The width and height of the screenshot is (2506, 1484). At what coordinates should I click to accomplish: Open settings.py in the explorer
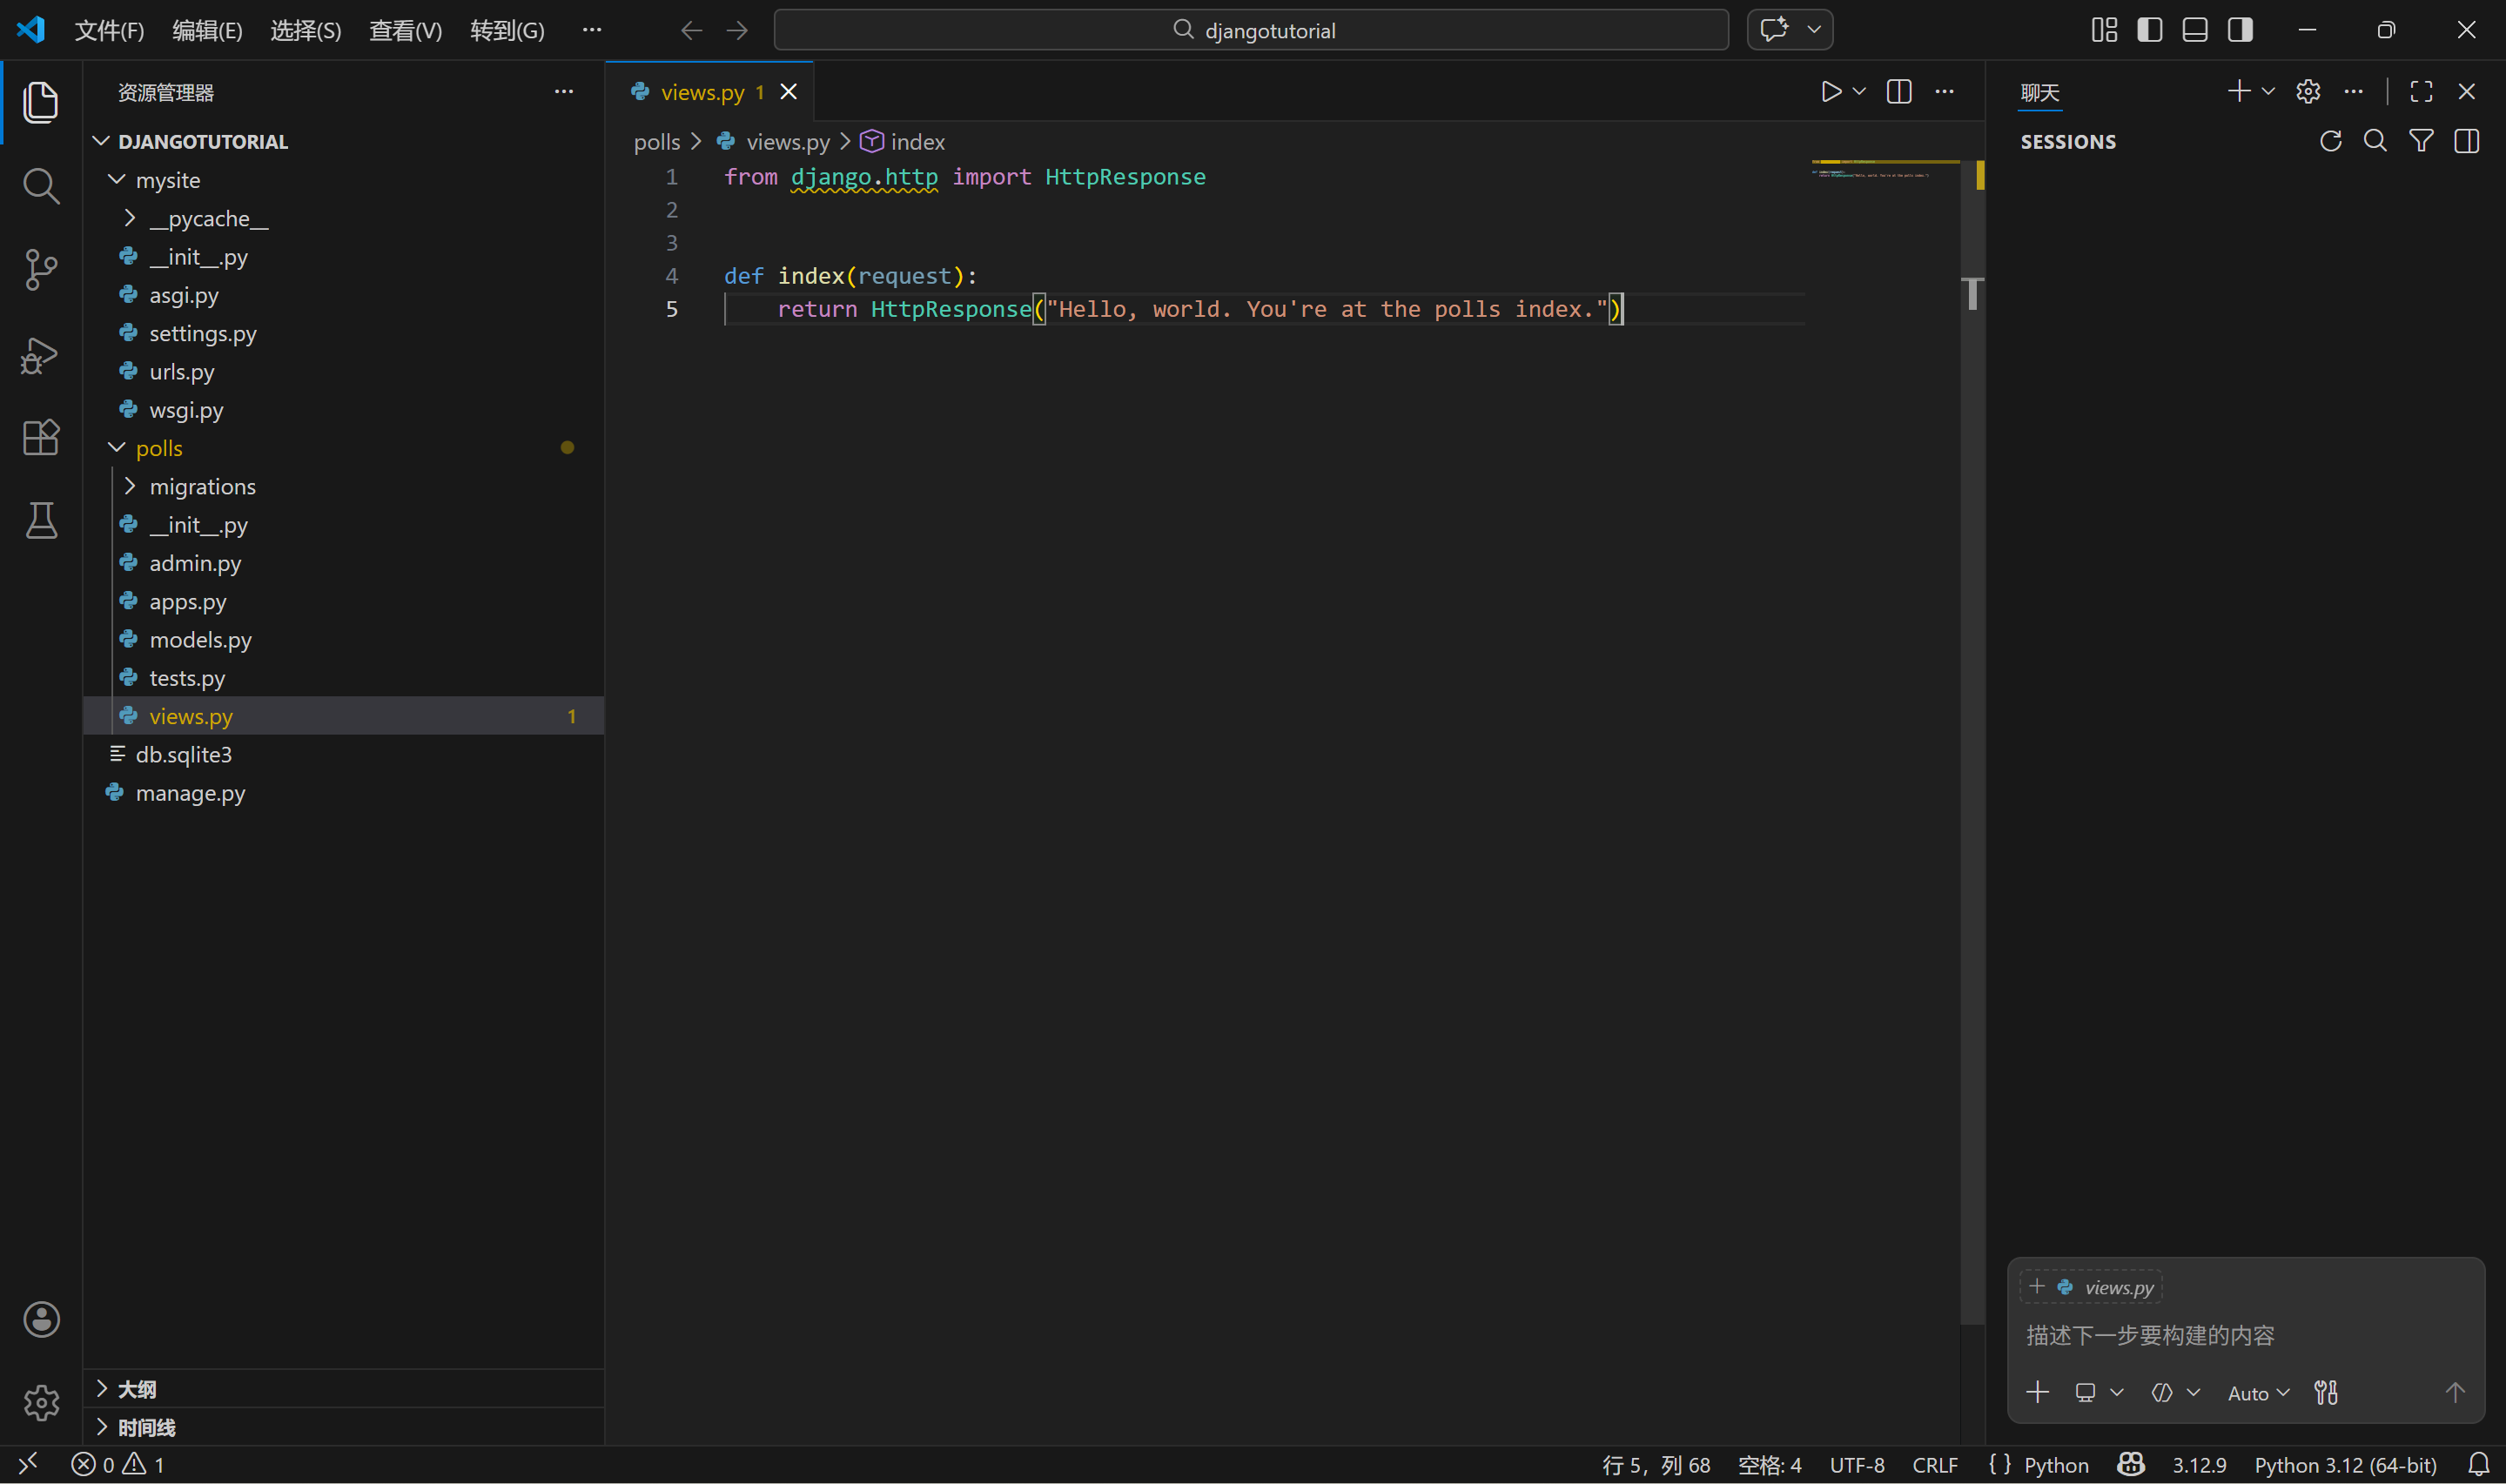pos(202,333)
